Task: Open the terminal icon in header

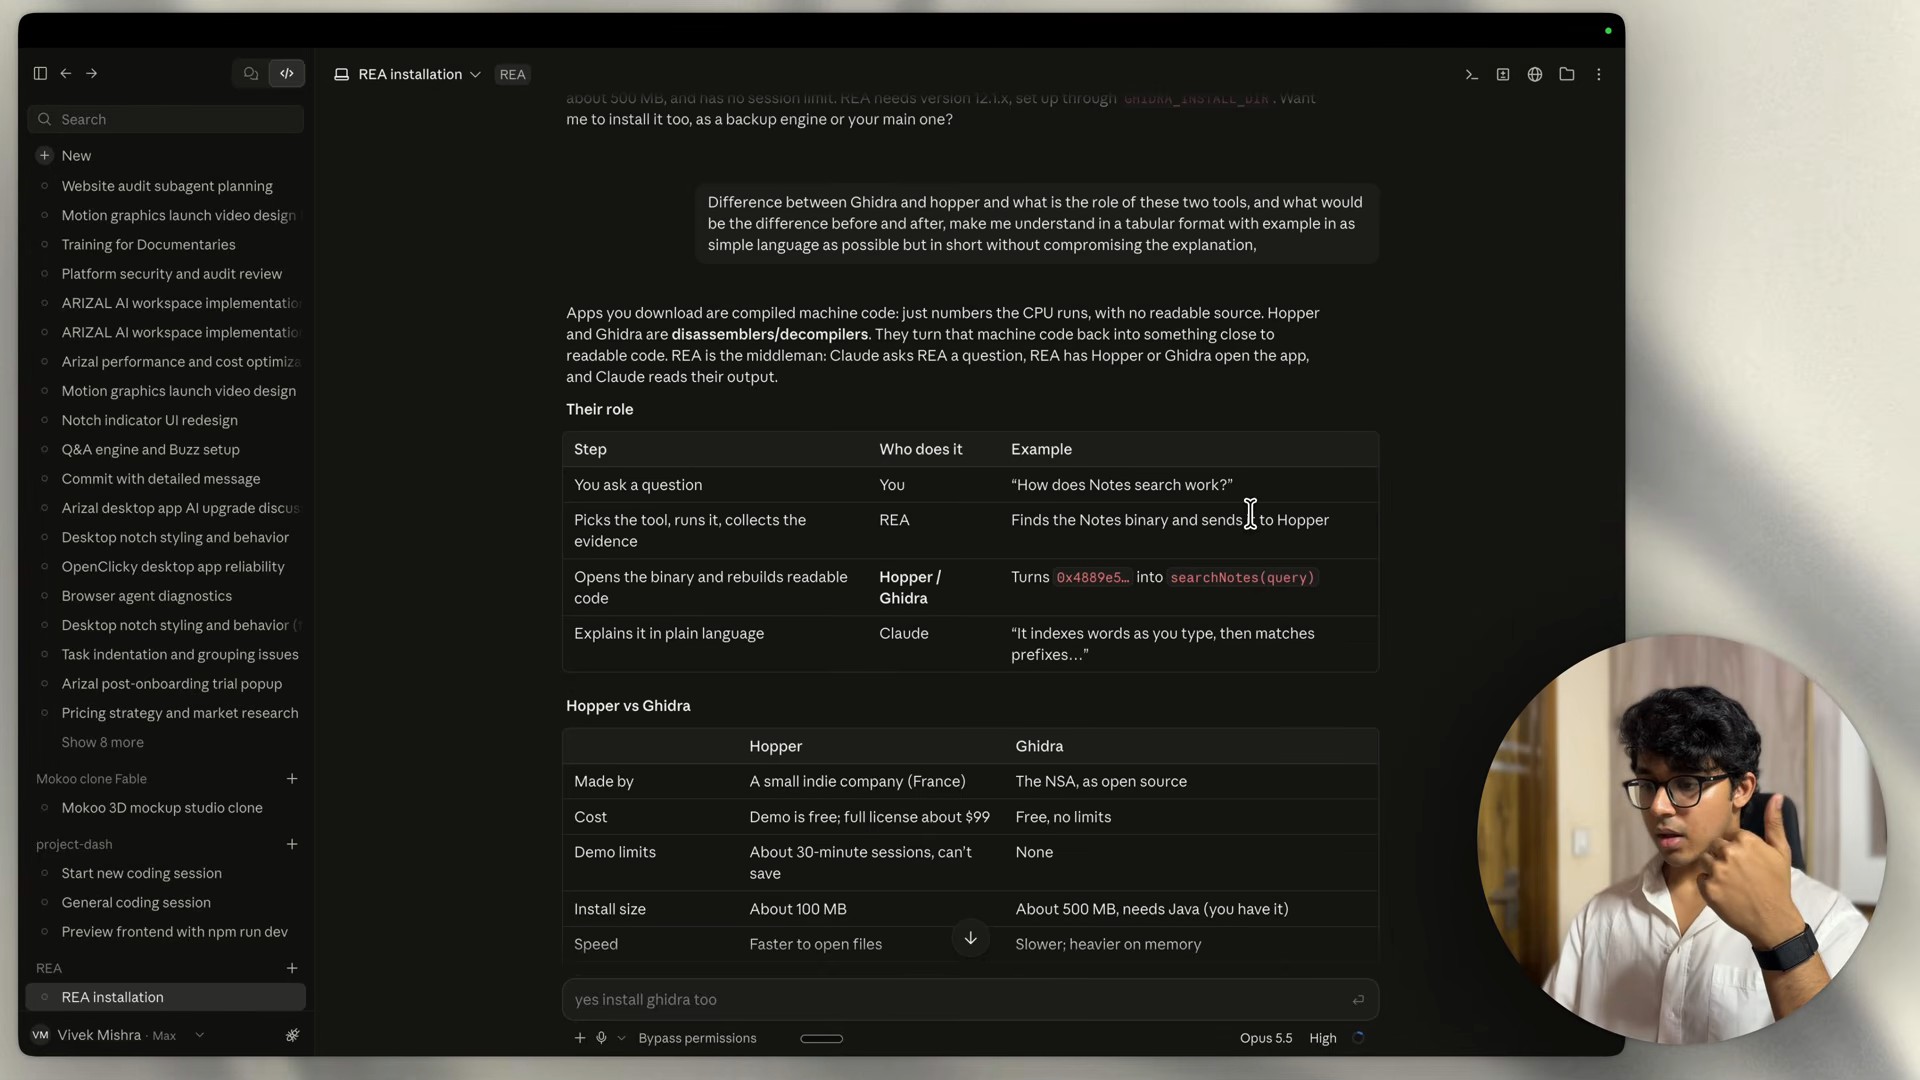Action: 1471,74
